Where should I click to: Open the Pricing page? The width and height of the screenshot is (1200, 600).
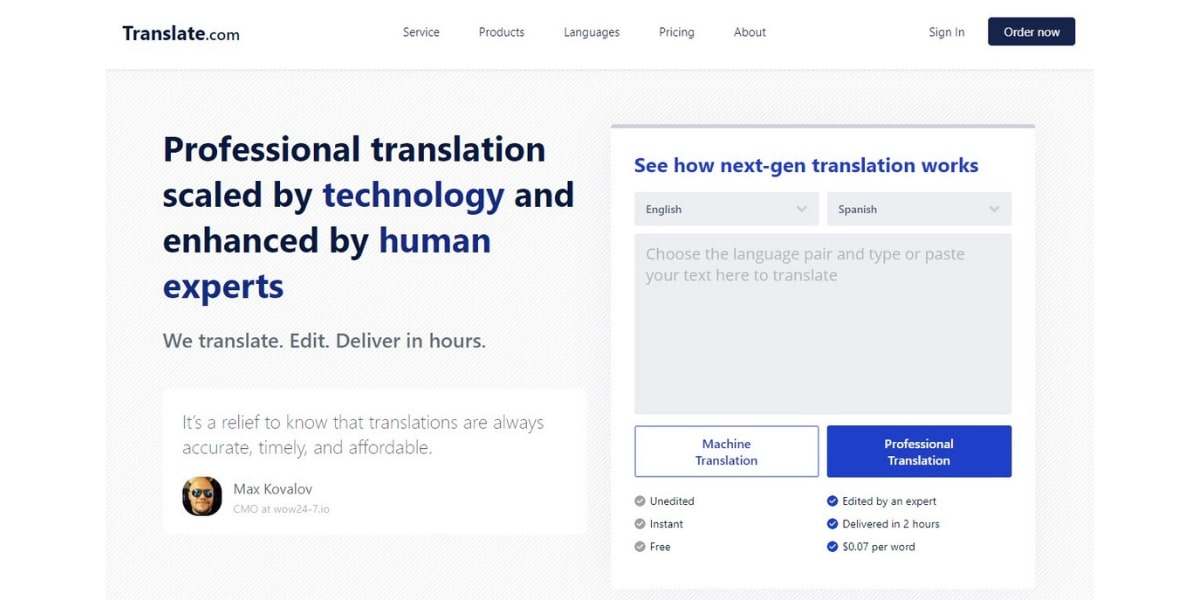[x=676, y=32]
